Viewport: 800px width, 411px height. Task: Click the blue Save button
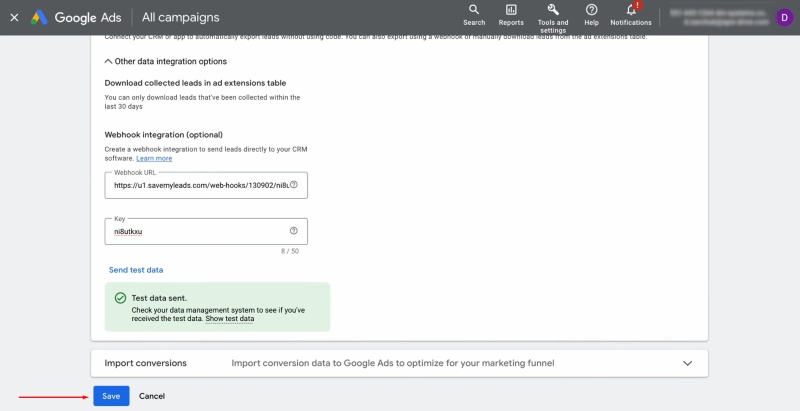click(x=111, y=396)
